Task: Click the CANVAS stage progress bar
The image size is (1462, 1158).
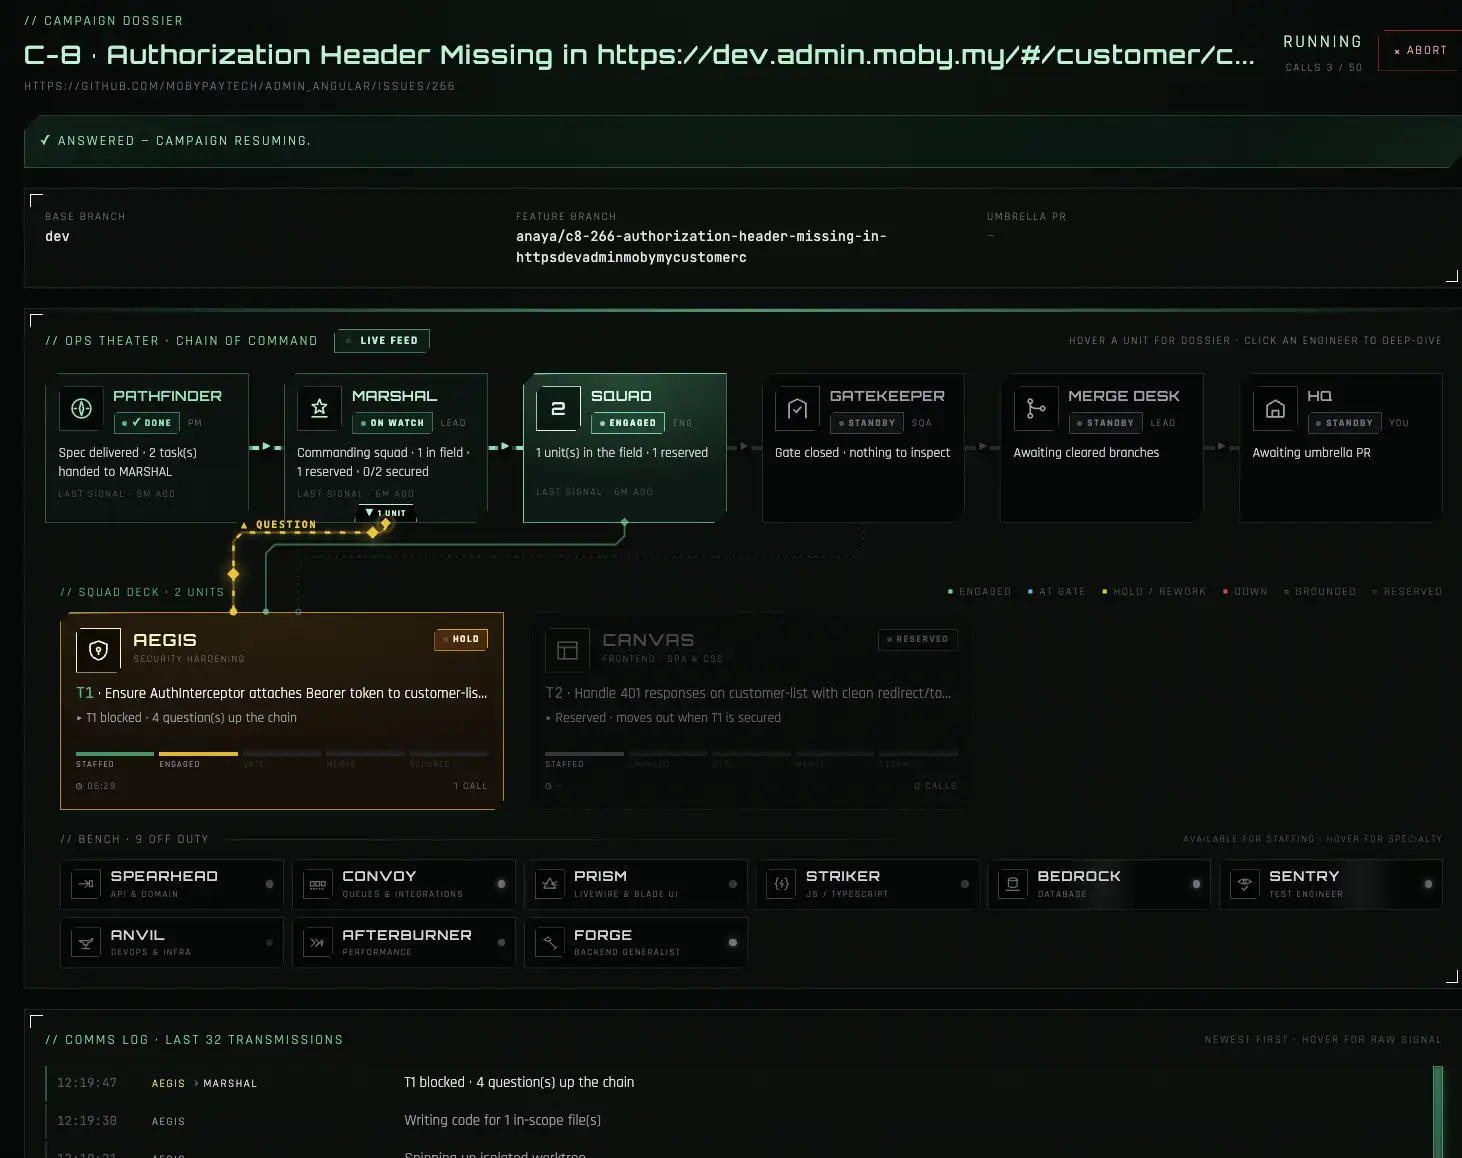Action: pos(751,754)
